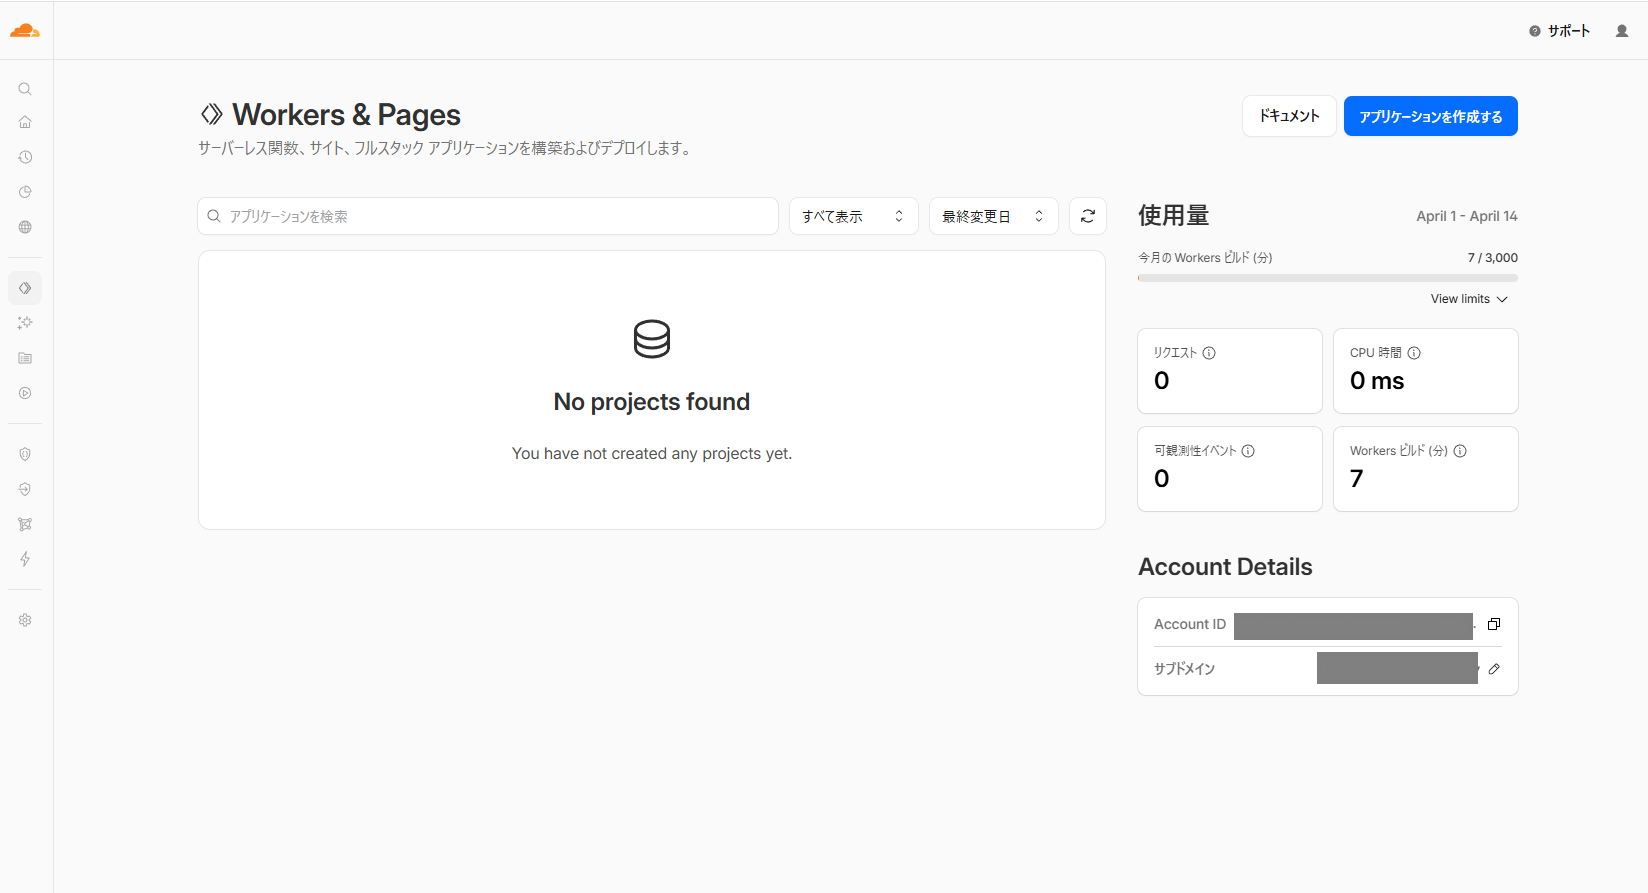Focus the アプリケーションを検索 search field
The image size is (1648, 893).
point(488,216)
